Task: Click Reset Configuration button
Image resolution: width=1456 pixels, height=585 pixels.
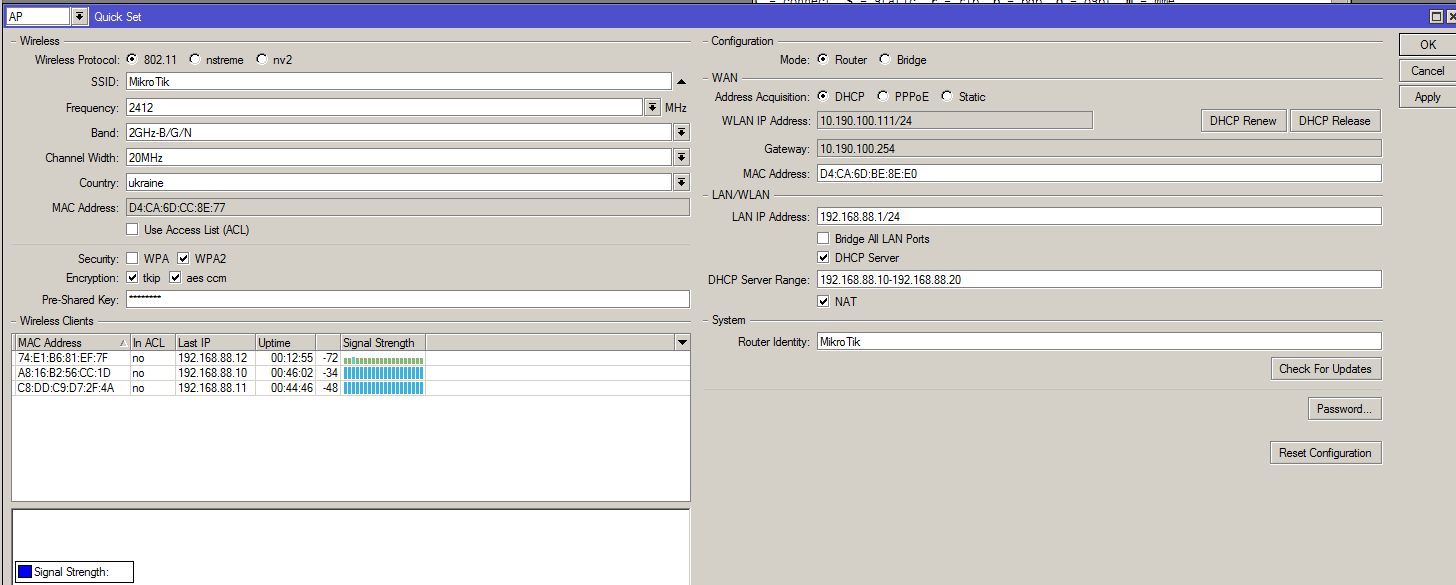Action: point(1325,453)
